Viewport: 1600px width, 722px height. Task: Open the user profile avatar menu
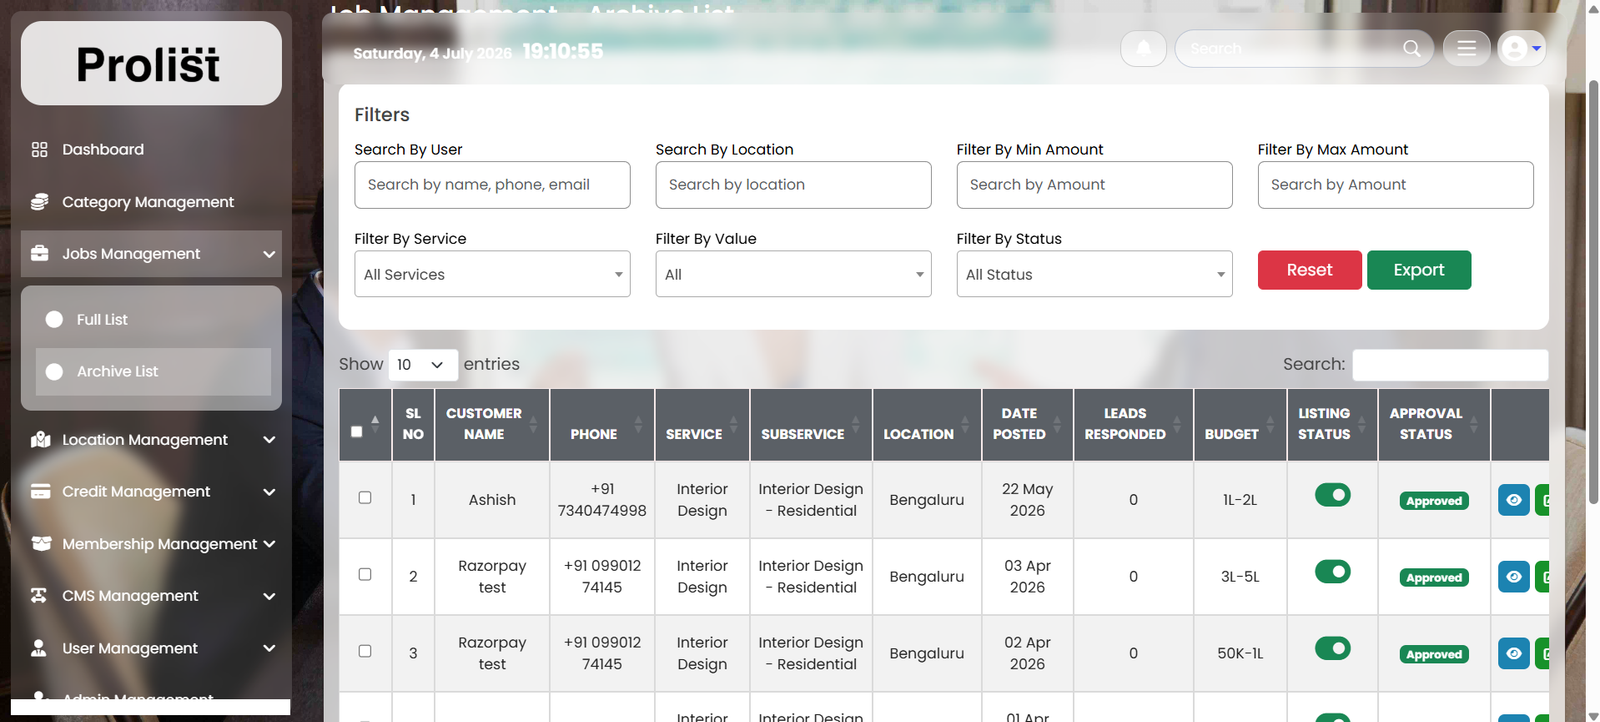[x=1521, y=48]
